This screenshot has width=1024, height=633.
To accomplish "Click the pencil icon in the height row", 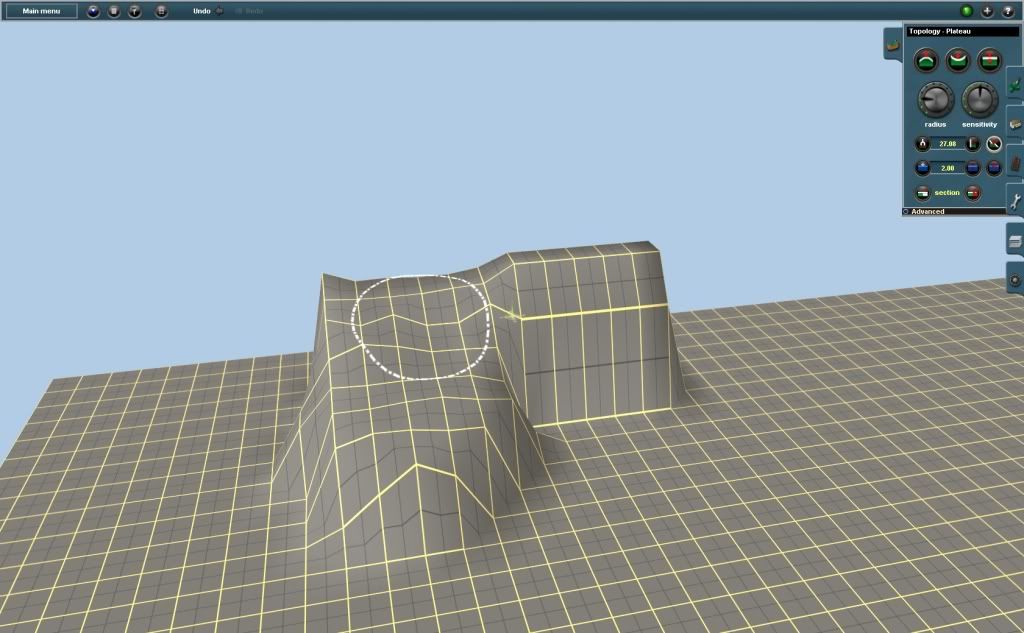I will pyautogui.click(x=994, y=144).
